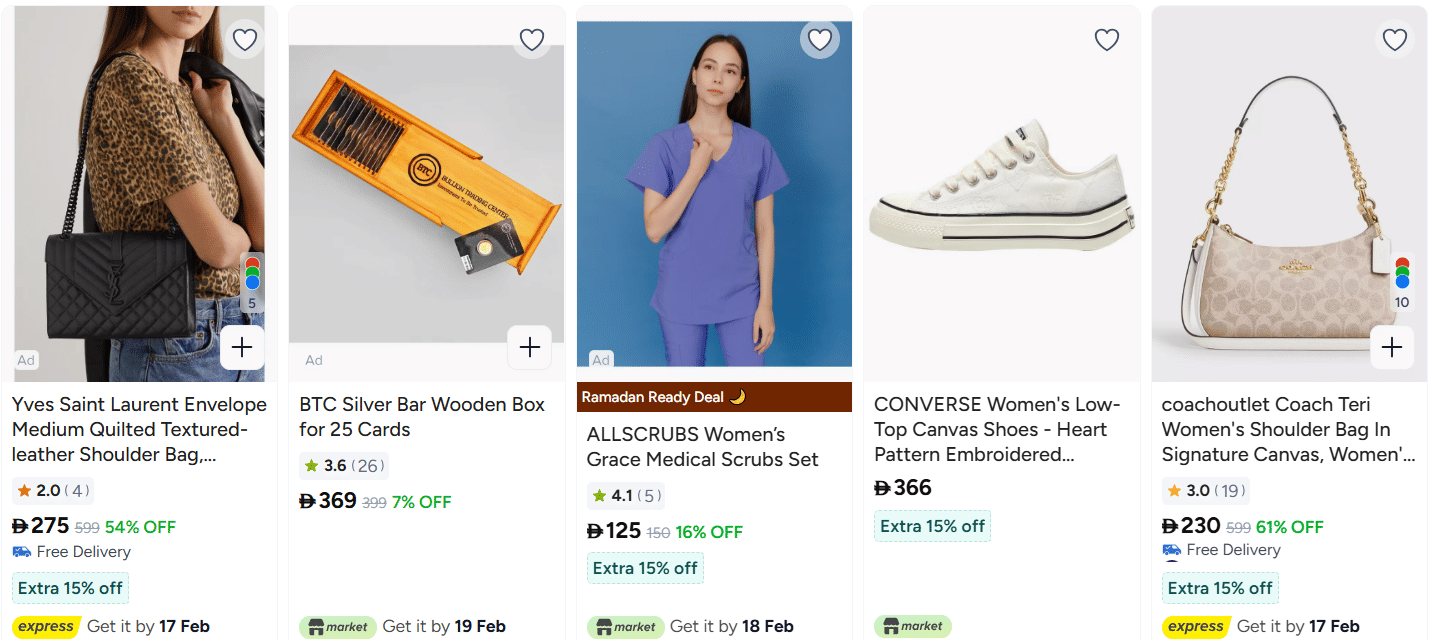The width and height of the screenshot is (1449, 640).
Task: Add Yves Saint Laurent bag to cart
Action: click(x=242, y=348)
